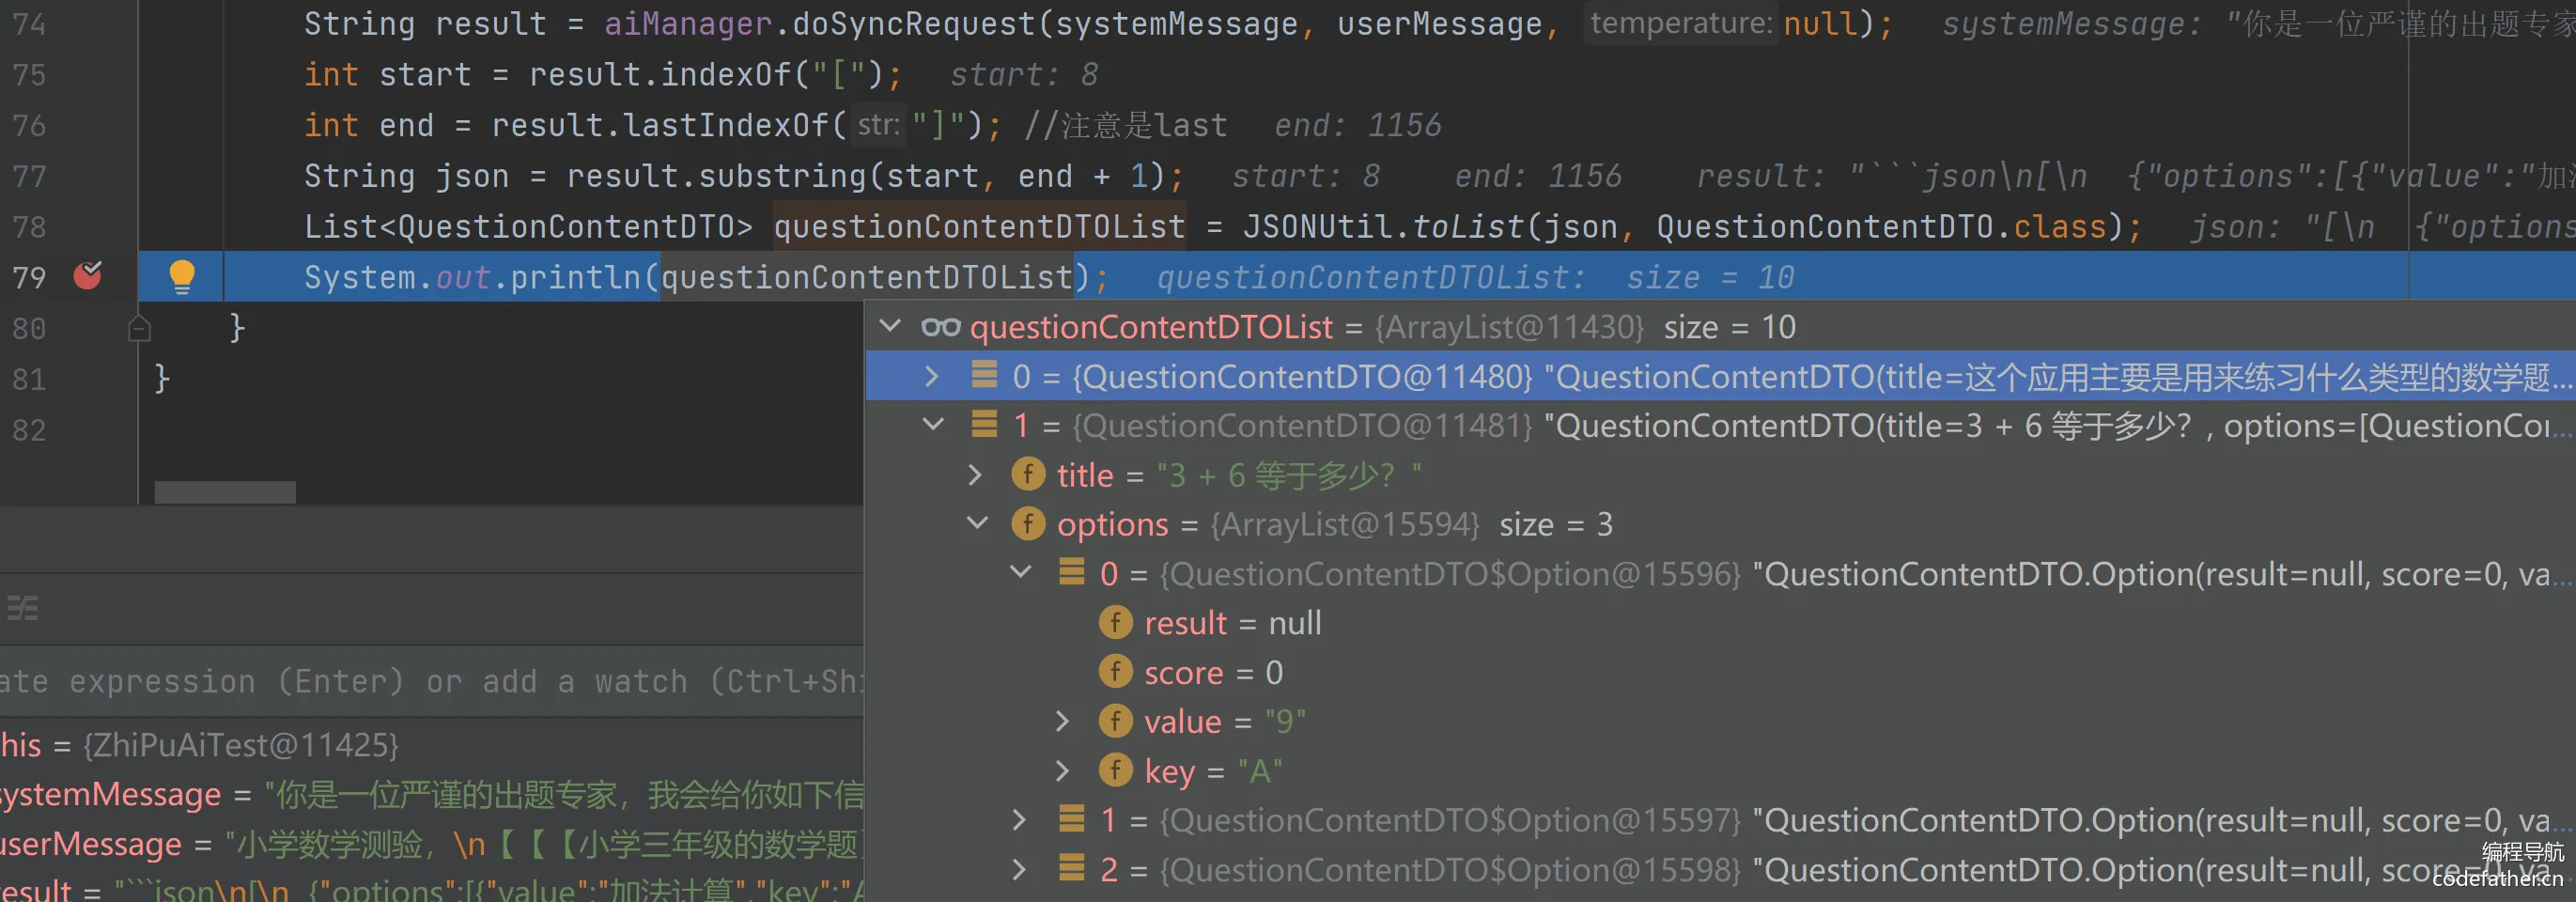Click line number 82 in the gutter

point(29,431)
